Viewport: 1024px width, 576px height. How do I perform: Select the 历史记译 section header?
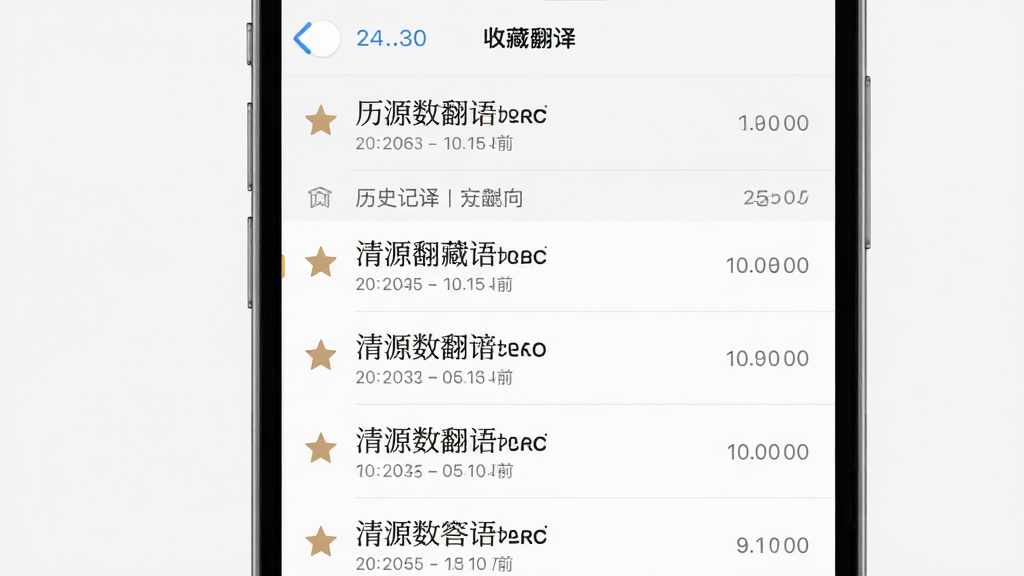click(x=558, y=197)
